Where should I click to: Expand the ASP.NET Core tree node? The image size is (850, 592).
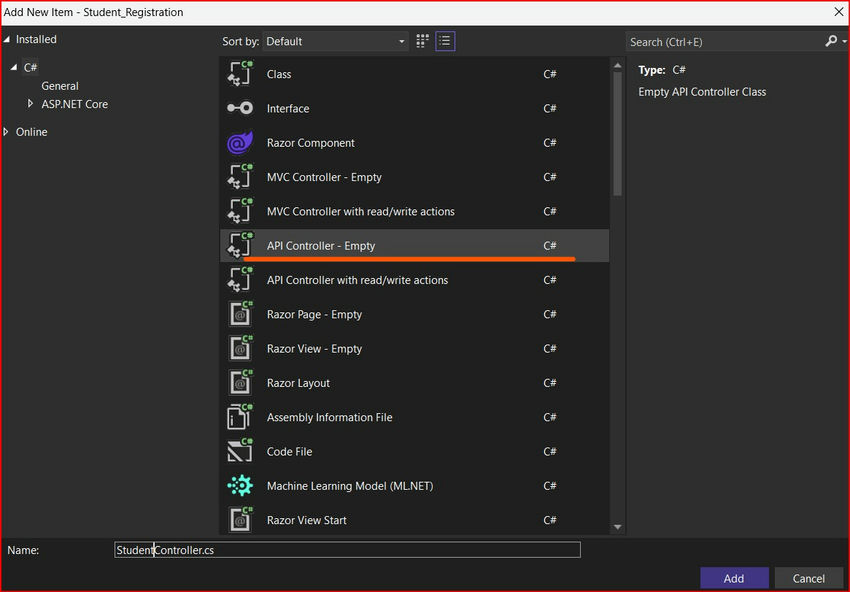(x=31, y=104)
